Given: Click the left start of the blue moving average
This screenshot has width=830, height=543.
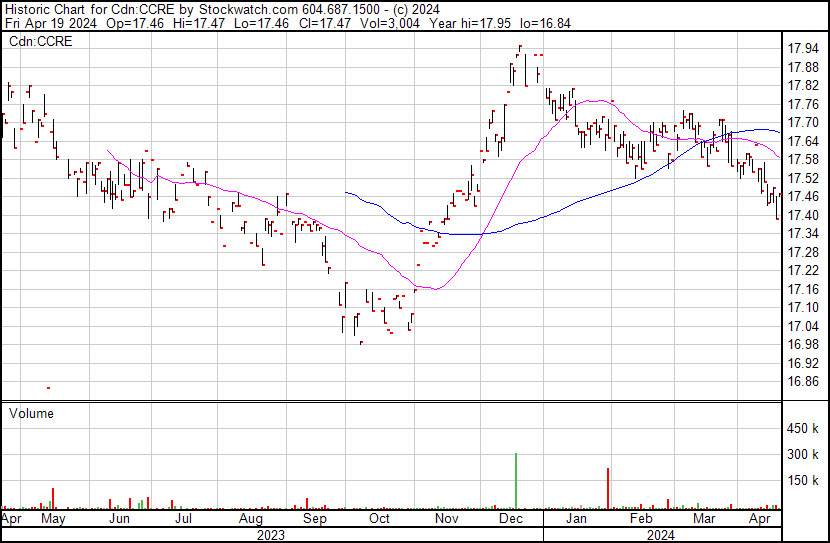Looking at the screenshot, I should [346, 192].
